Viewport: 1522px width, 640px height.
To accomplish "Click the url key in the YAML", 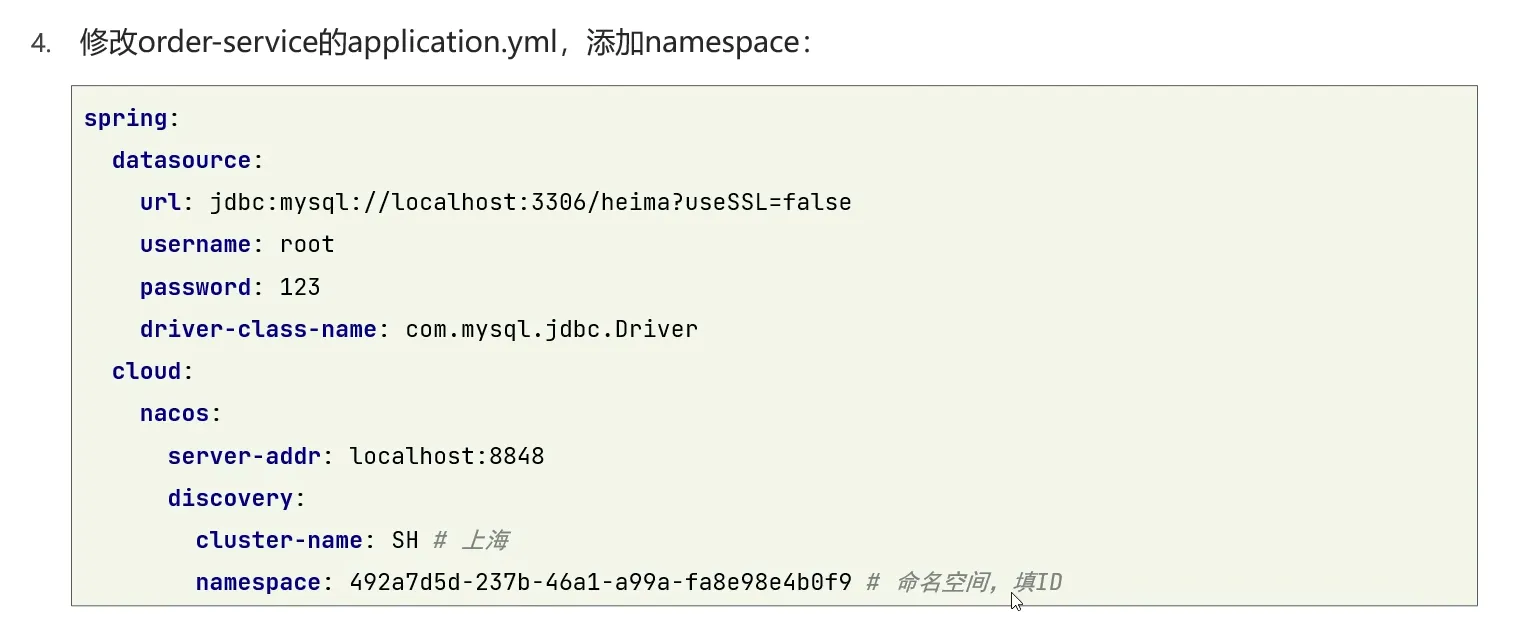I will [x=160, y=202].
